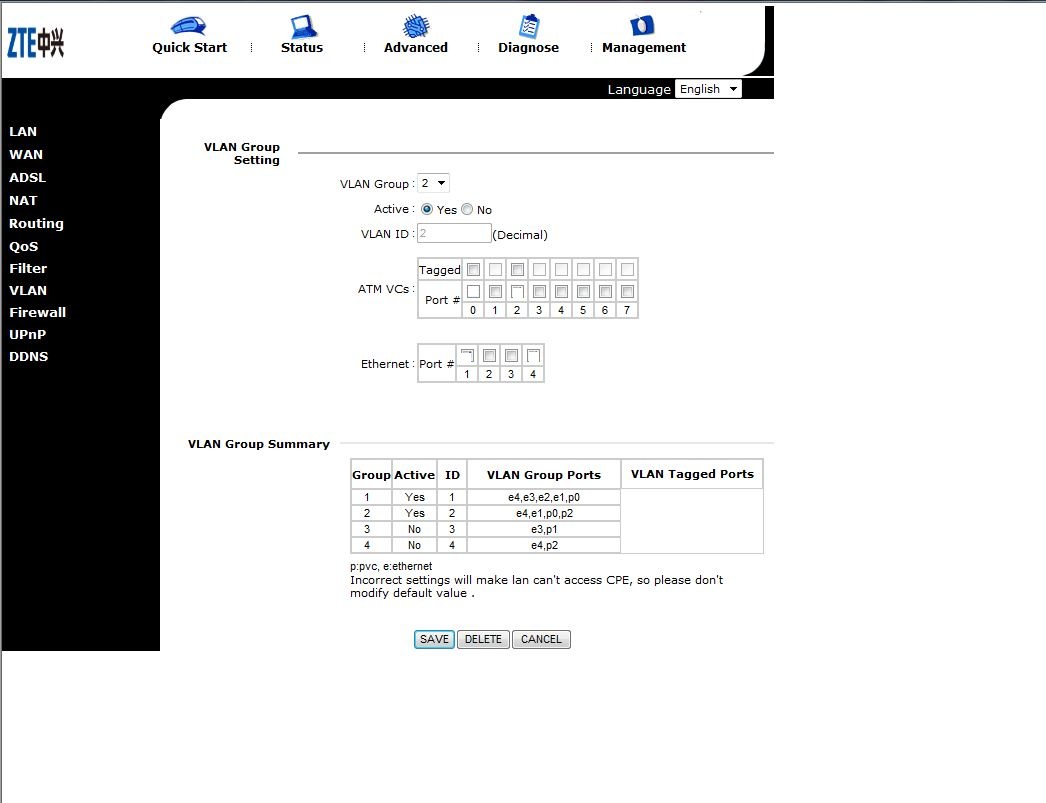
Task: Open the Status laptop icon
Action: click(302, 27)
